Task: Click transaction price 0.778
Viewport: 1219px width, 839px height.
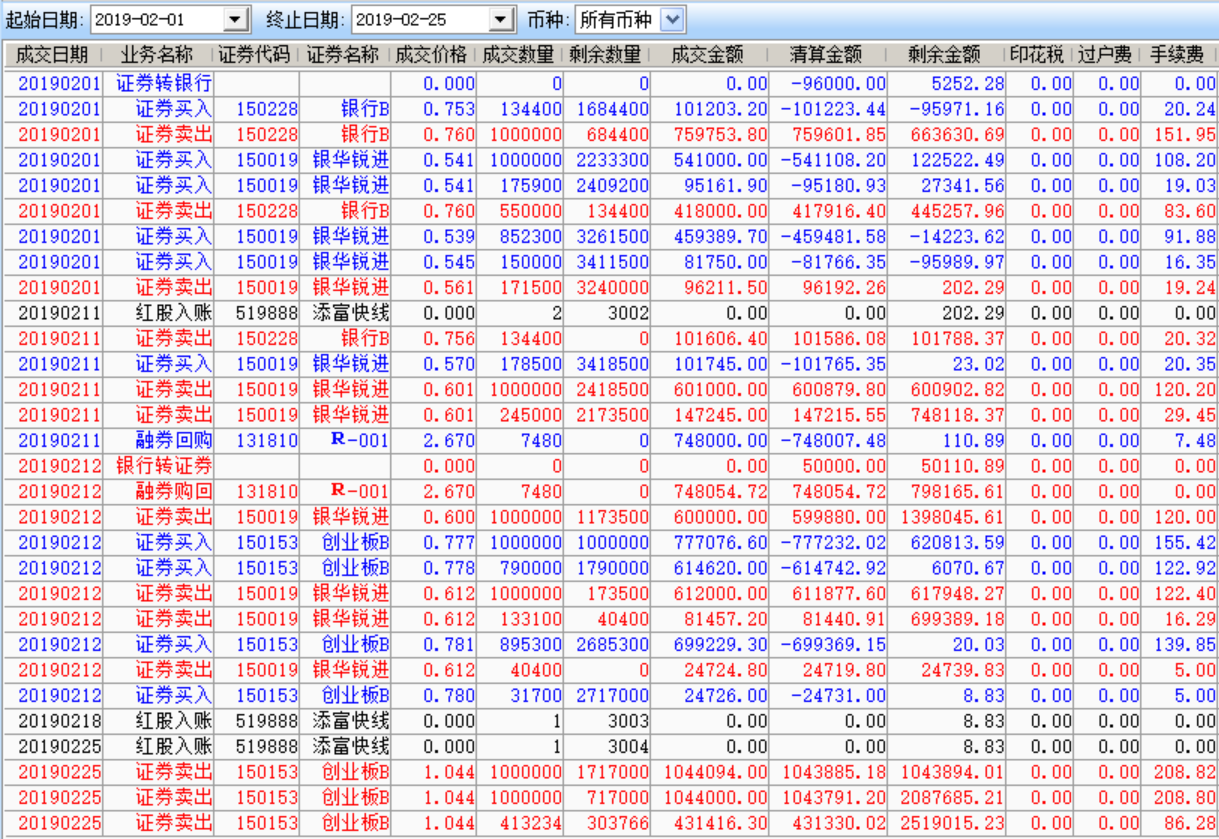Action: [x=449, y=568]
